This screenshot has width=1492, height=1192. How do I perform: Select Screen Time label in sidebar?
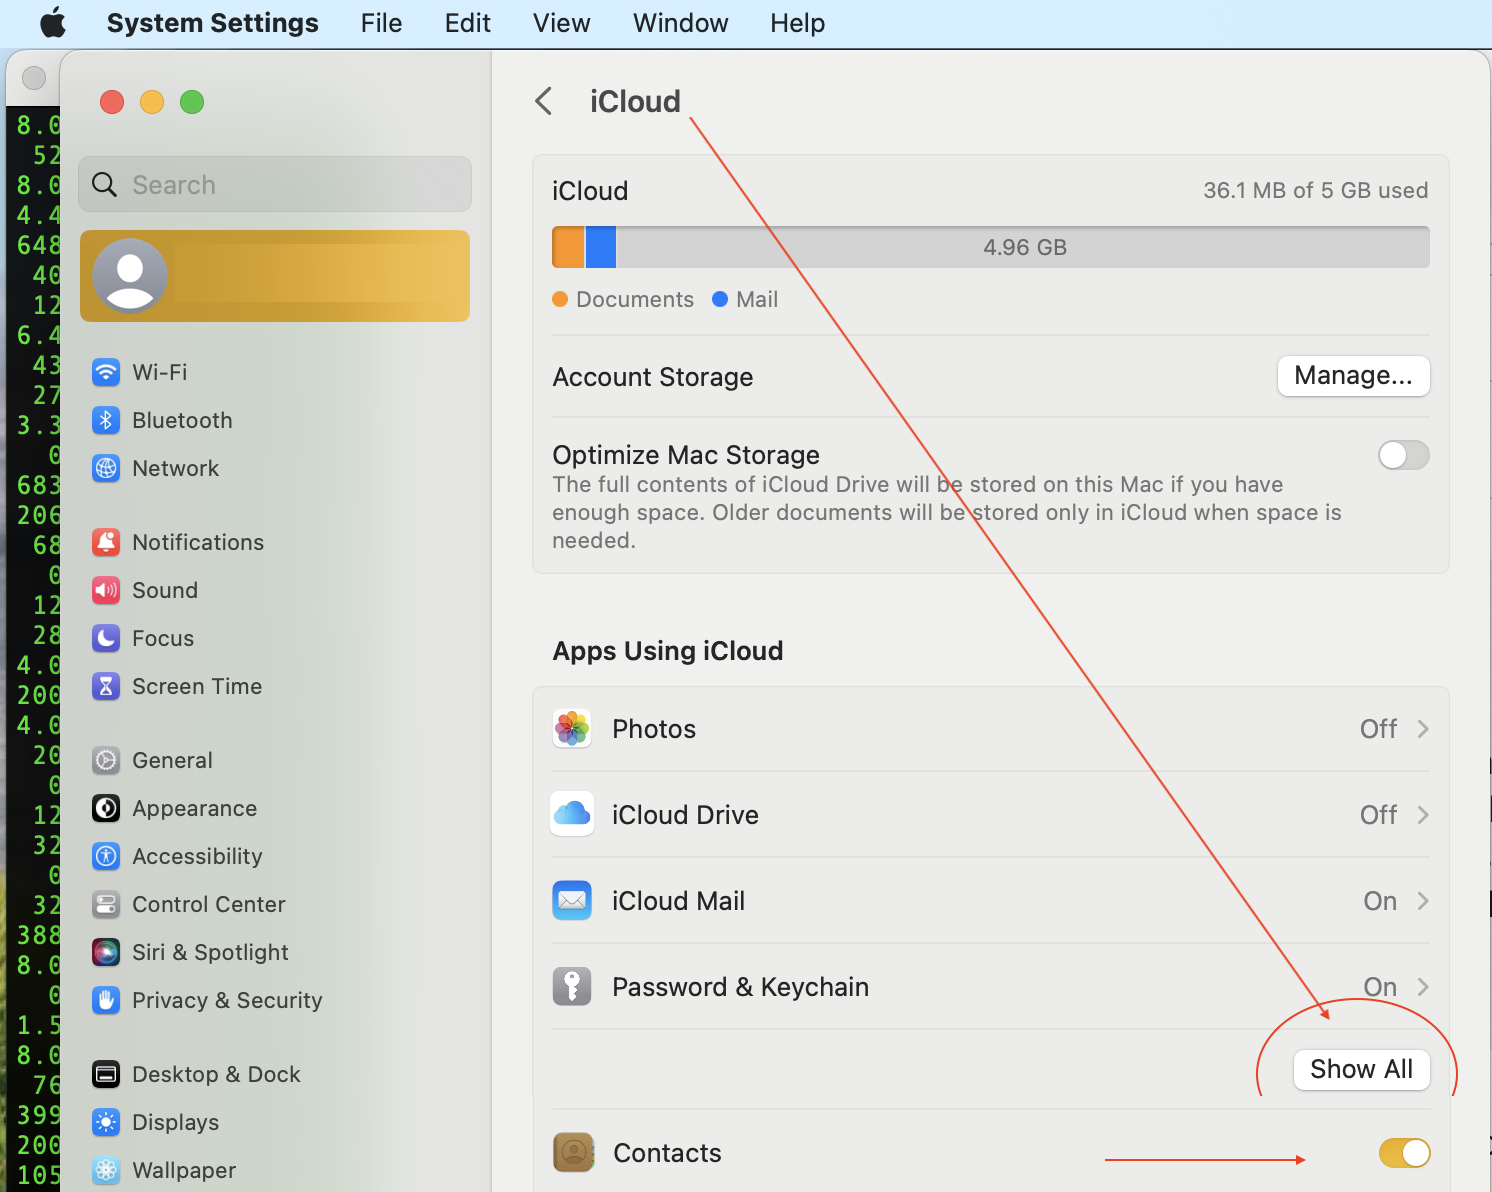197,686
